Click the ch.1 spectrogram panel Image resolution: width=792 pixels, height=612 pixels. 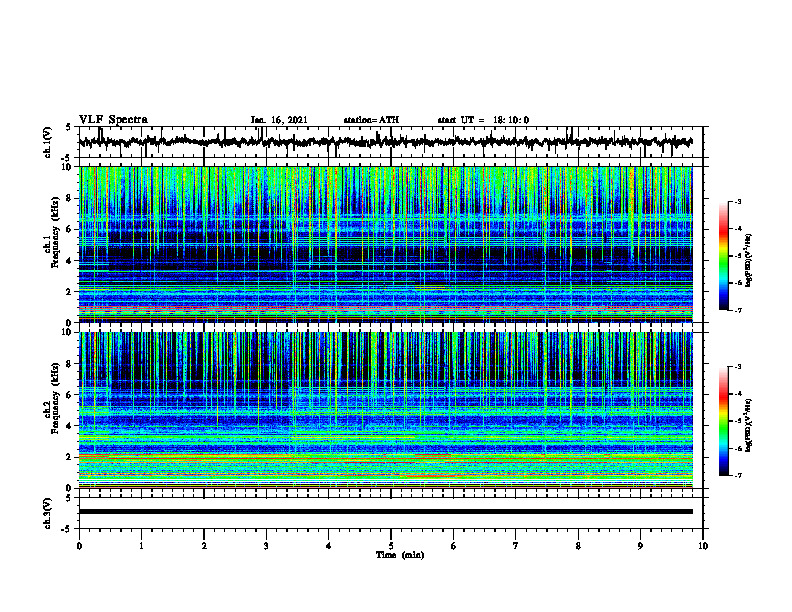click(x=385, y=244)
